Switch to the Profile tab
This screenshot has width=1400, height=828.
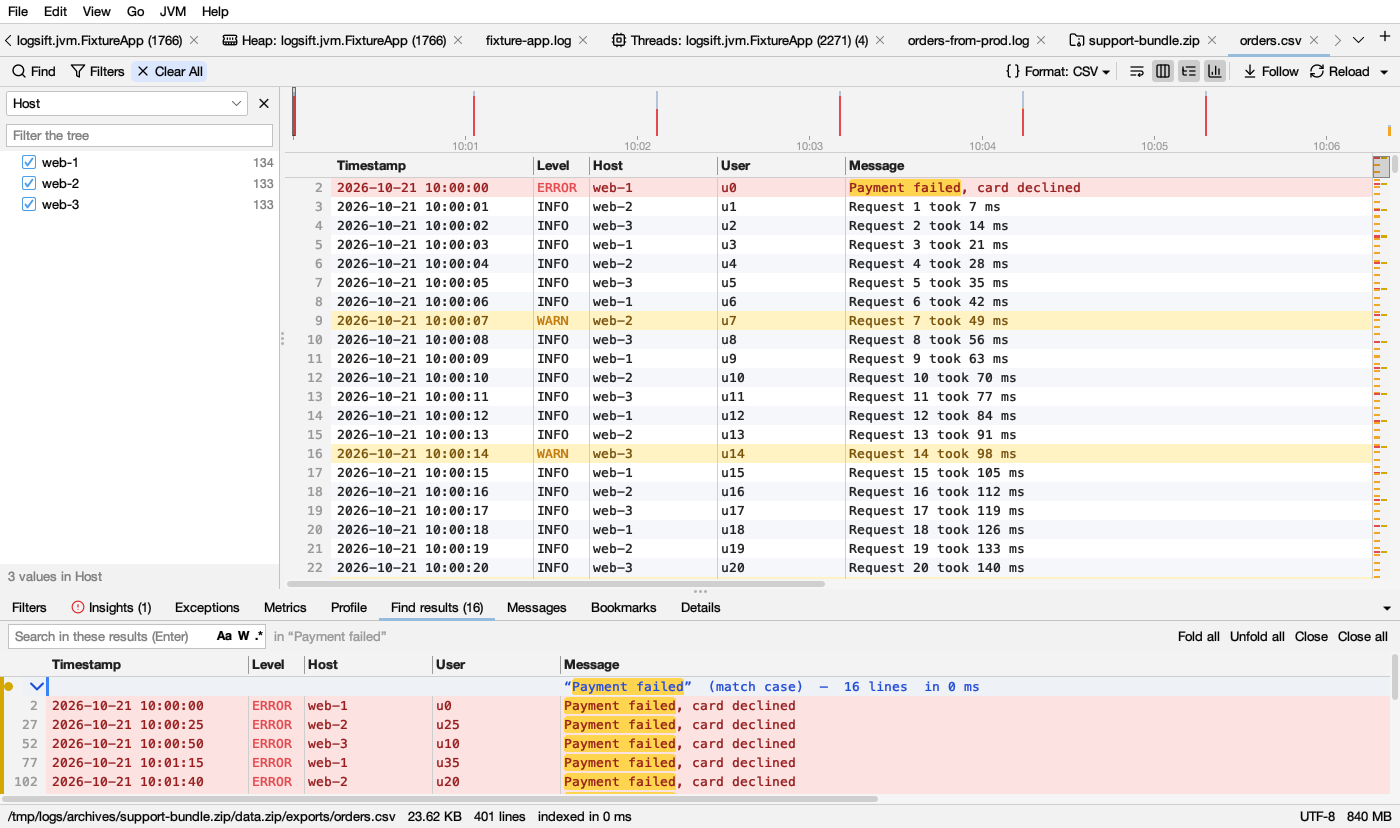click(x=349, y=607)
